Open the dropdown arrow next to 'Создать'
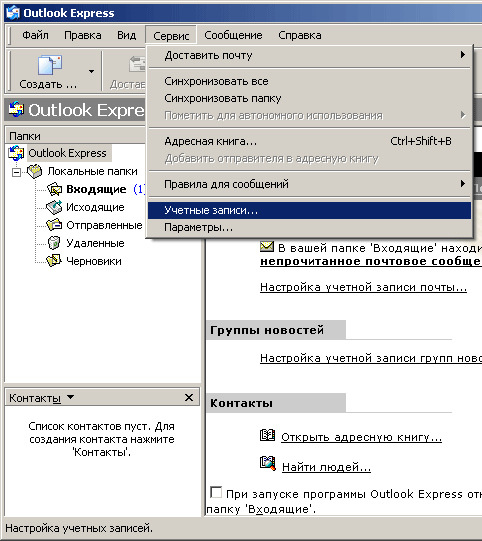This screenshot has width=482, height=541. tap(91, 71)
